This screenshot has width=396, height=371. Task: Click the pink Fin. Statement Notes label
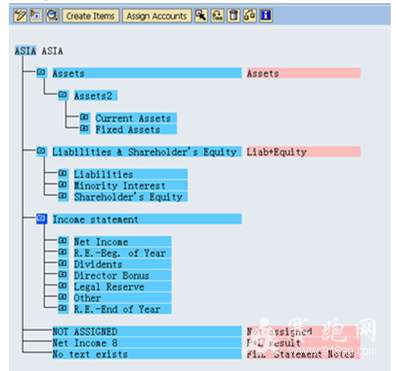point(303,354)
